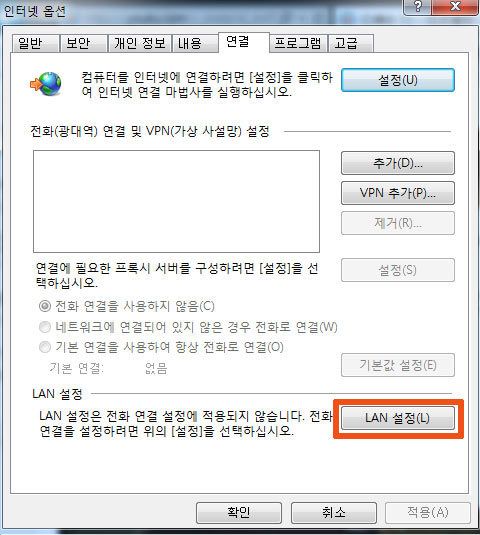Click the help question mark button

[x=418, y=7]
